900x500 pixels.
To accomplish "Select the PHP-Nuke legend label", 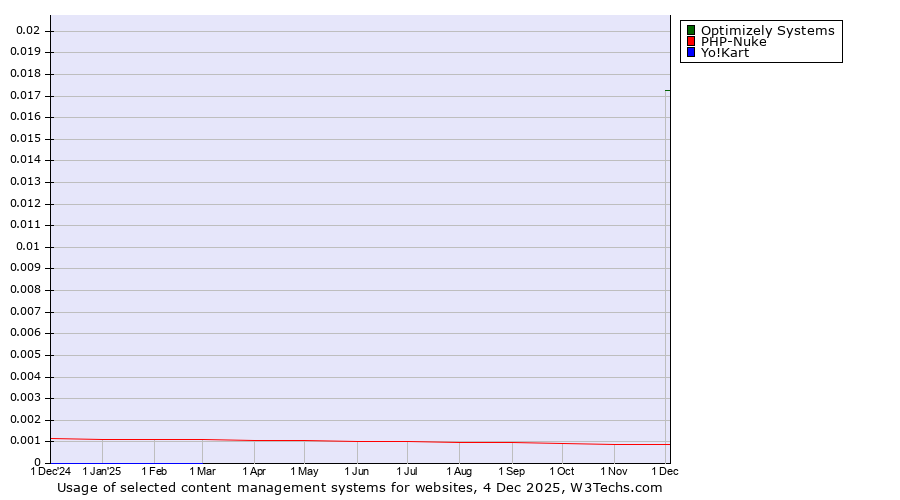I will (733, 41).
